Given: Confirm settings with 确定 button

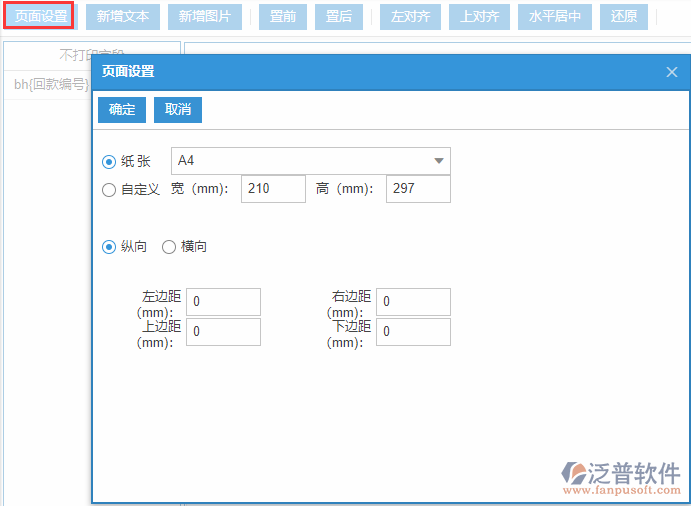Looking at the screenshot, I should [x=122, y=110].
